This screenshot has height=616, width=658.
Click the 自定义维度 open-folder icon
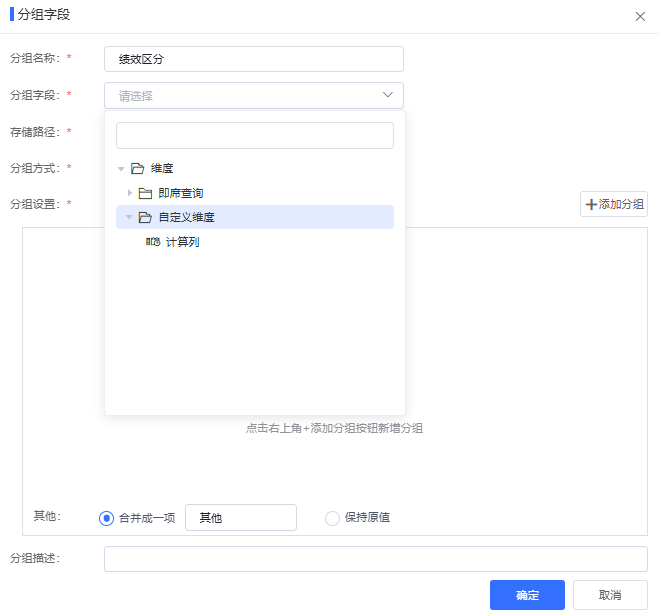(x=145, y=217)
